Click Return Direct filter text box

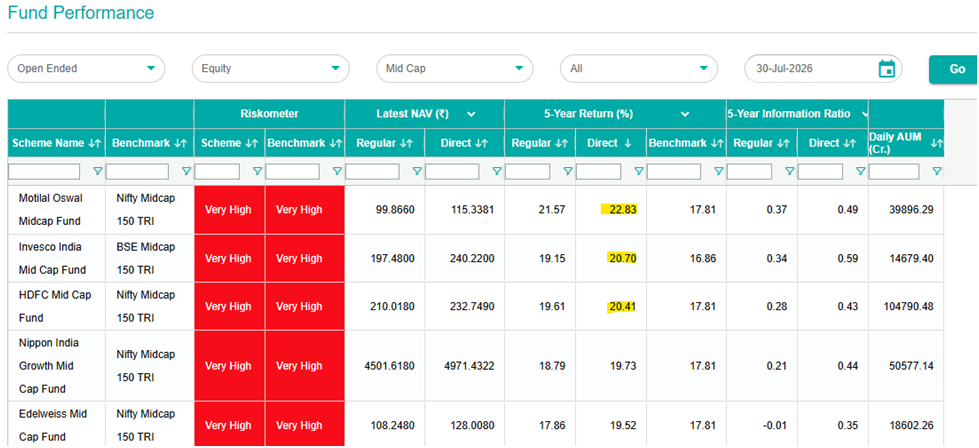pos(599,171)
